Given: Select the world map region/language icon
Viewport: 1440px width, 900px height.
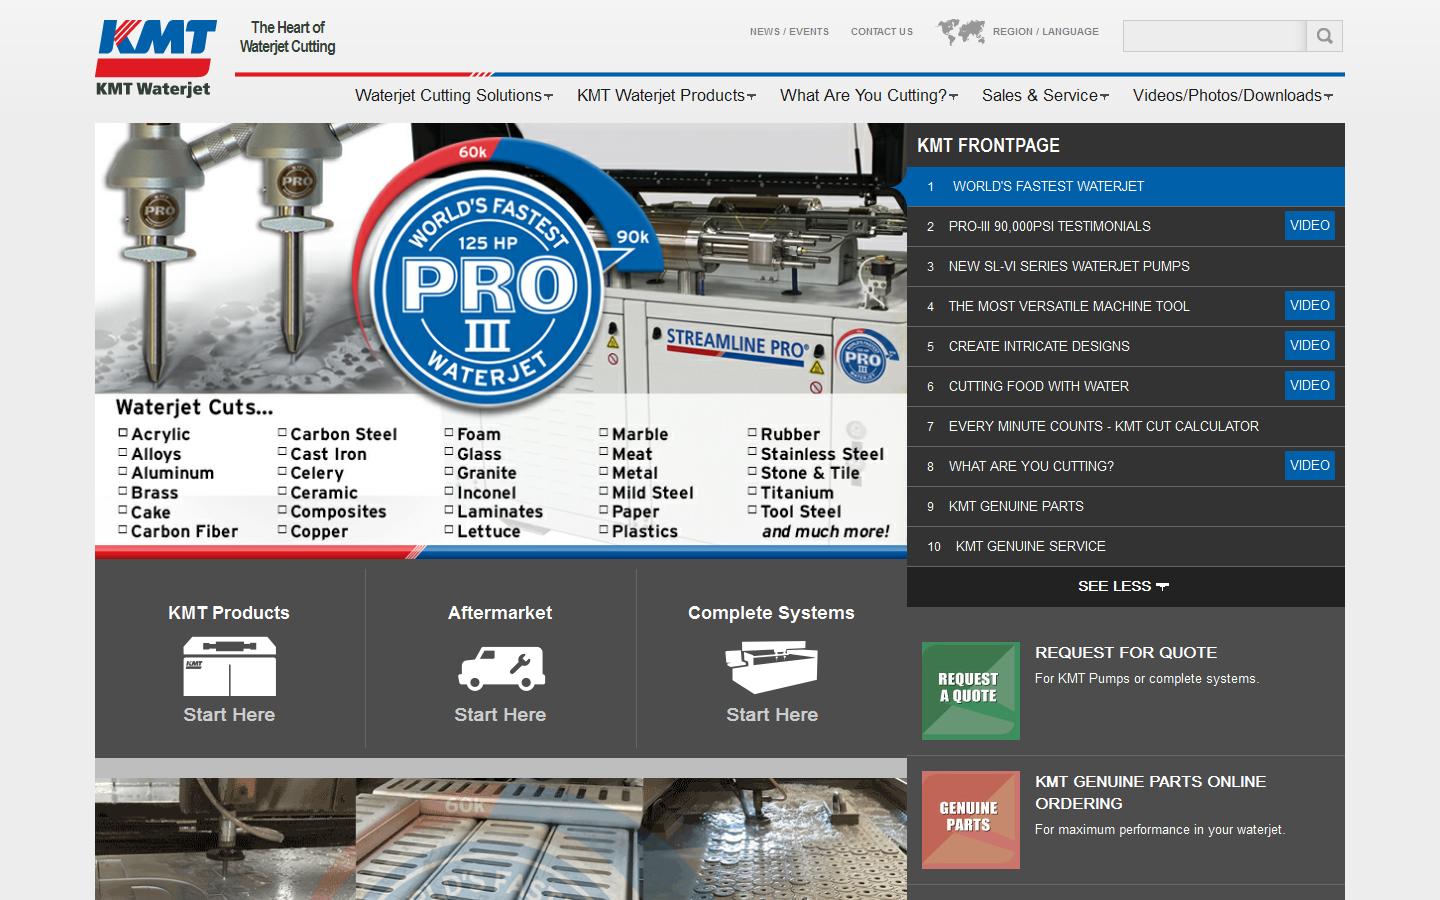Looking at the screenshot, I should point(962,30).
